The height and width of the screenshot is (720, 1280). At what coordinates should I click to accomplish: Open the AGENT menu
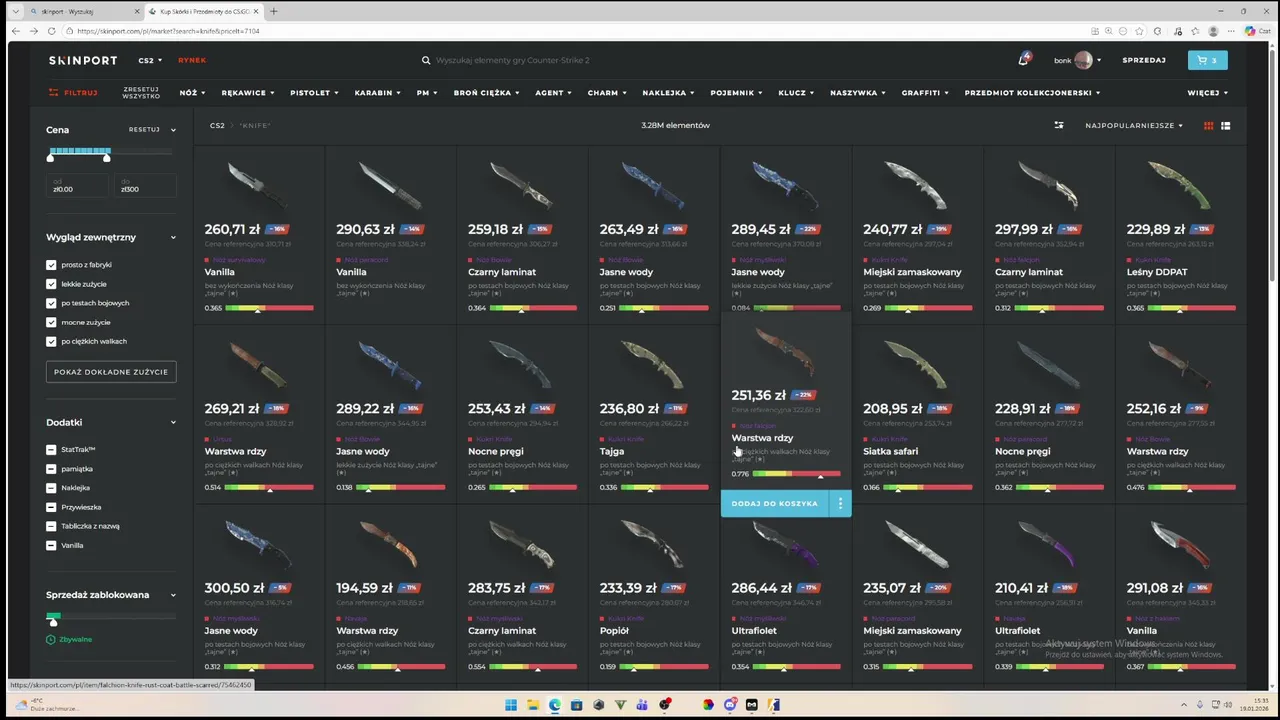553,92
